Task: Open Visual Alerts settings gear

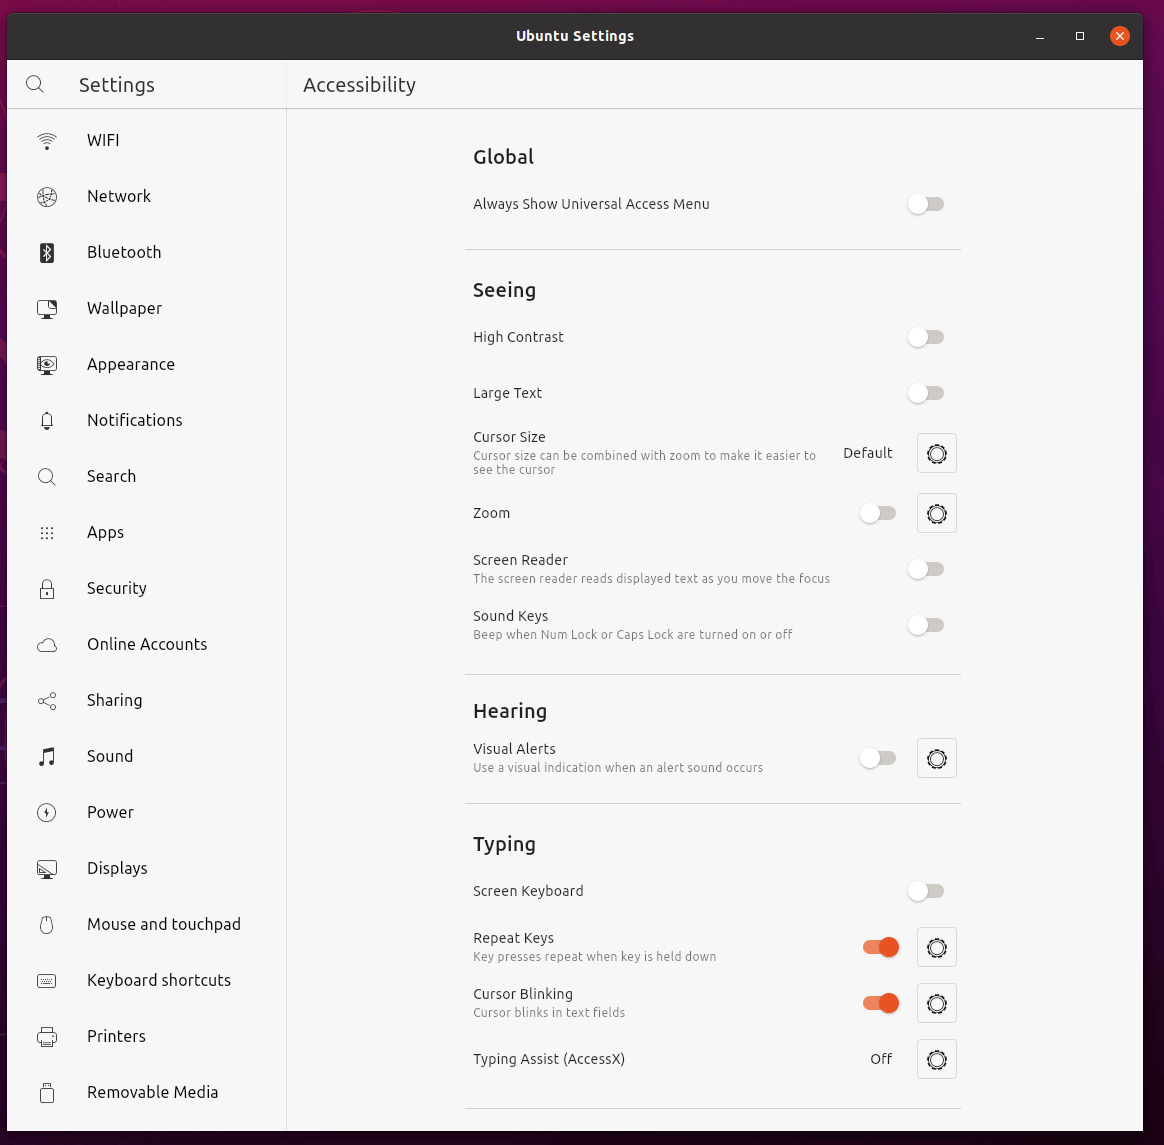Action: [x=936, y=758]
